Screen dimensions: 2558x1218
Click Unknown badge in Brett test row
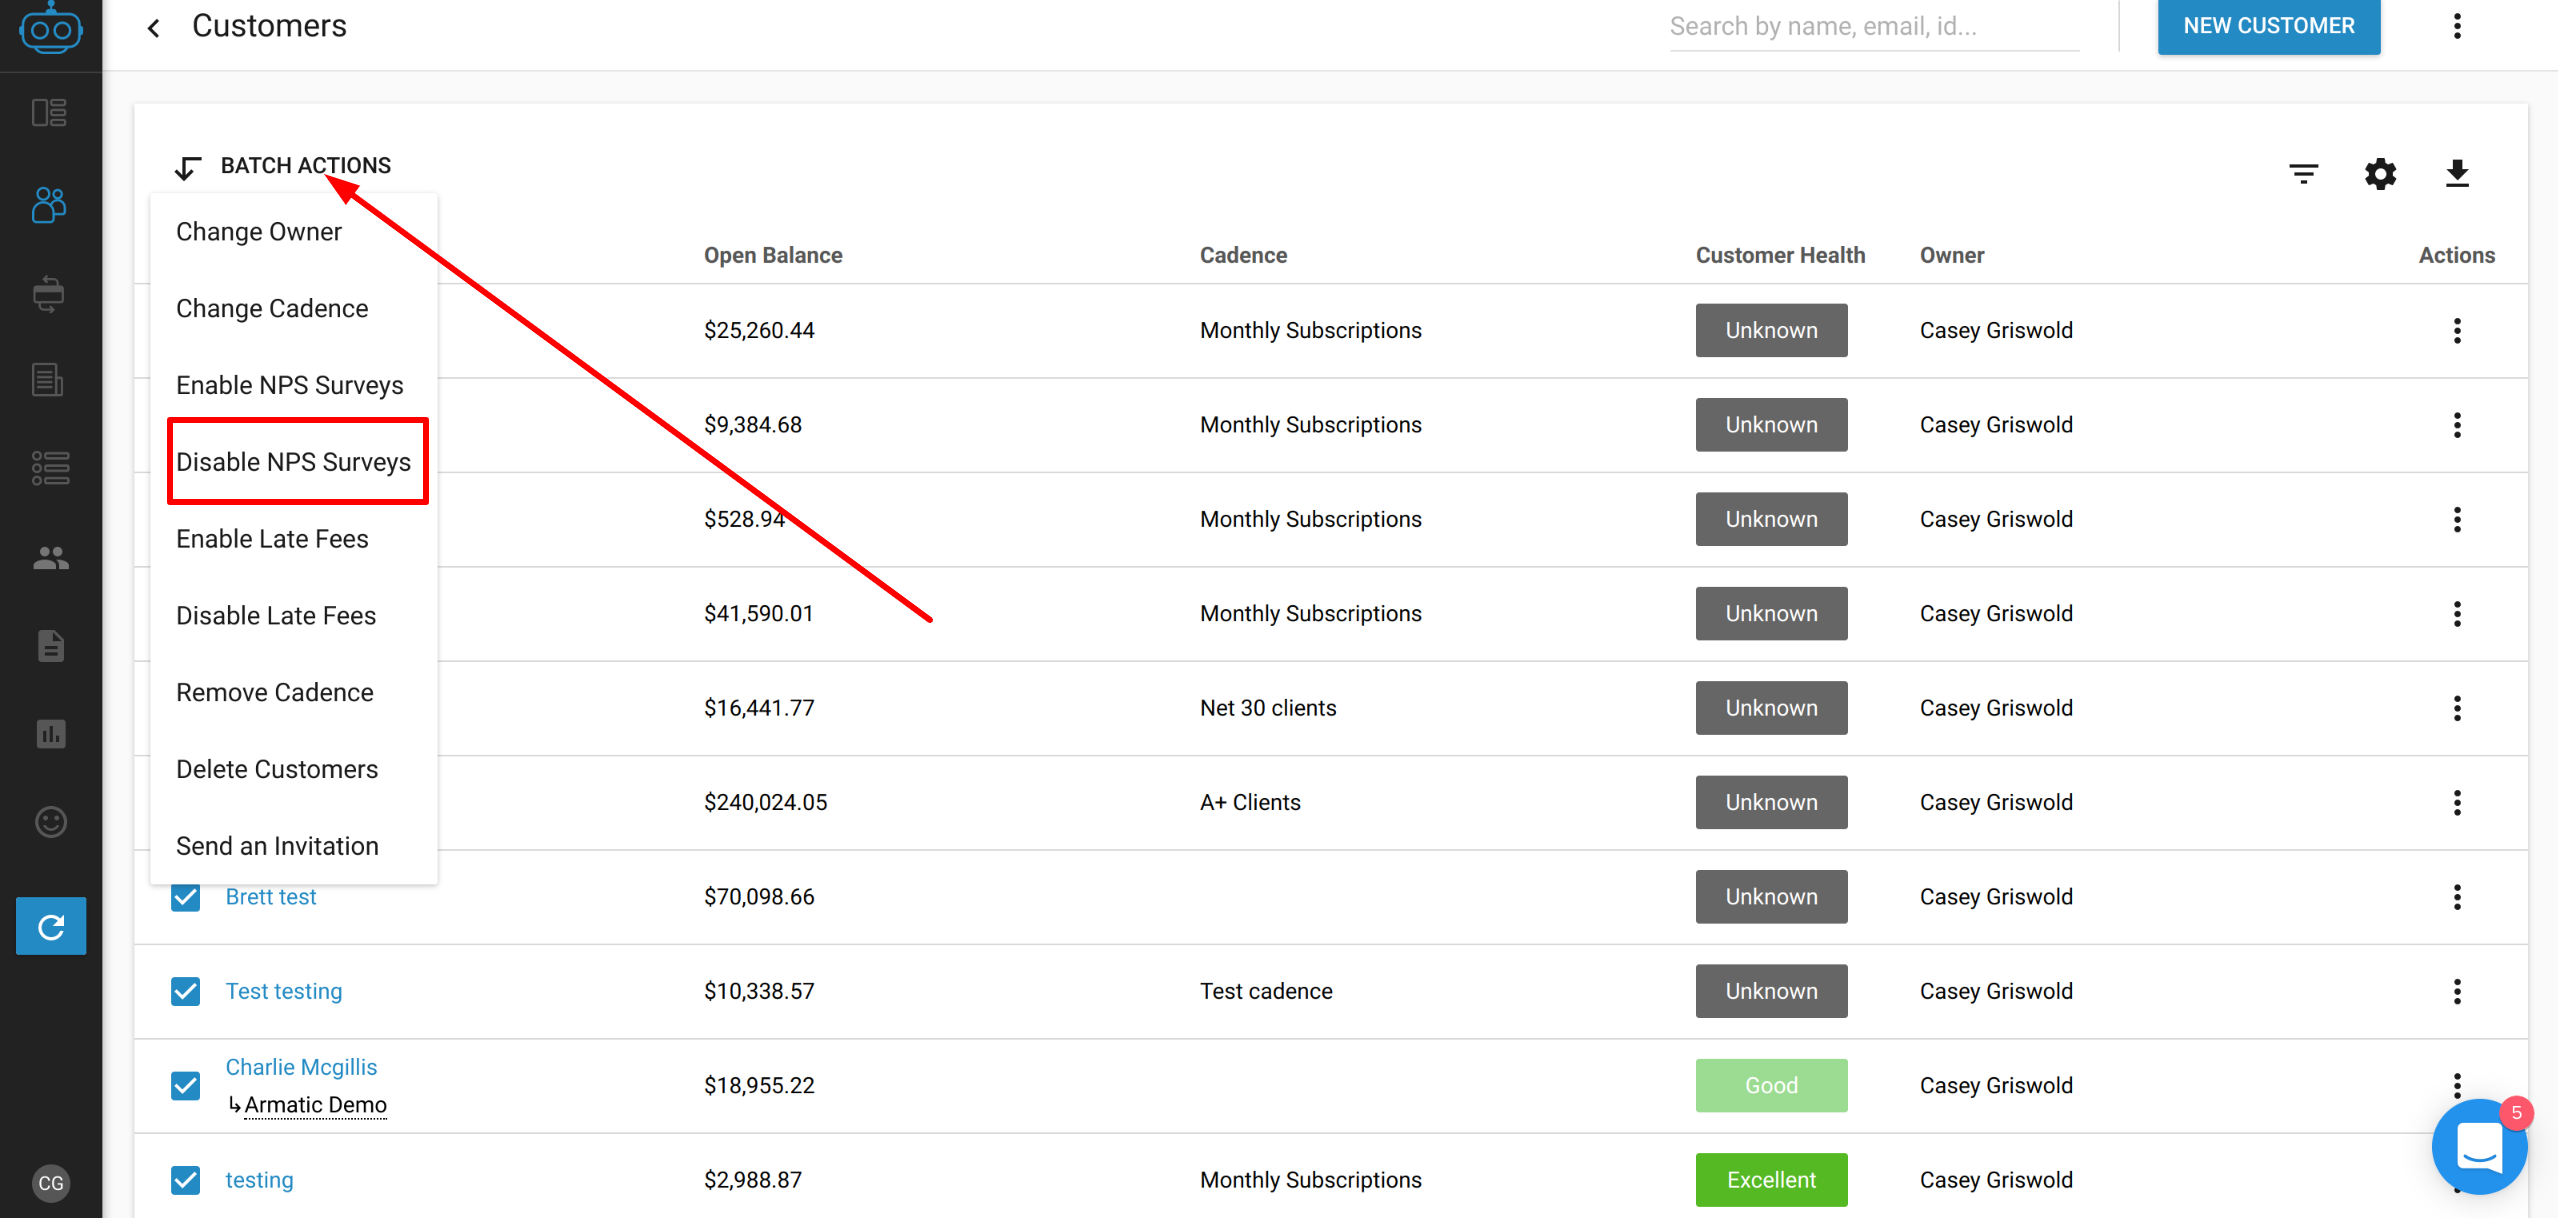(x=1771, y=897)
